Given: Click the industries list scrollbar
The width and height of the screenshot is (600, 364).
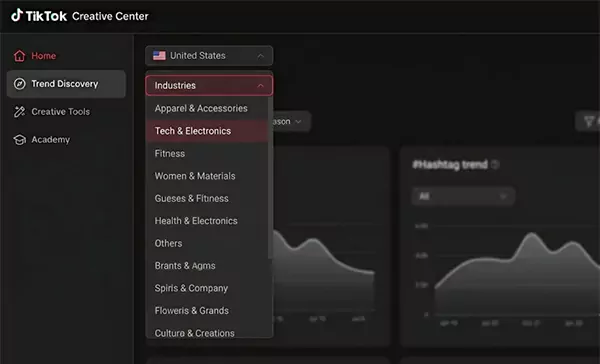Looking at the screenshot, I should coord(270,178).
